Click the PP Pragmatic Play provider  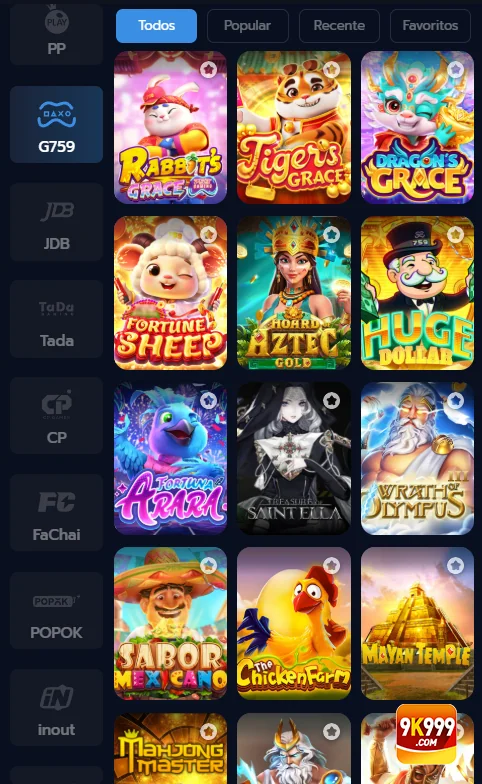(x=56, y=34)
